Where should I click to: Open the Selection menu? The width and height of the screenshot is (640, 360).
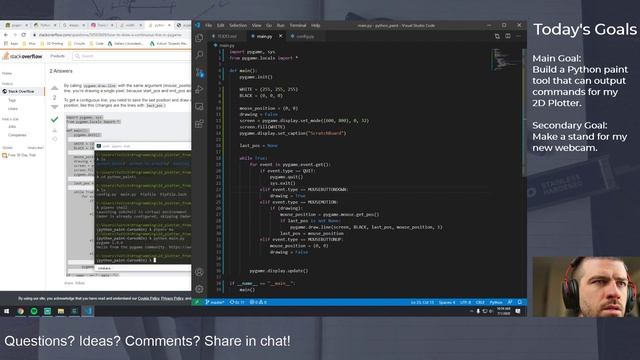pos(238,25)
